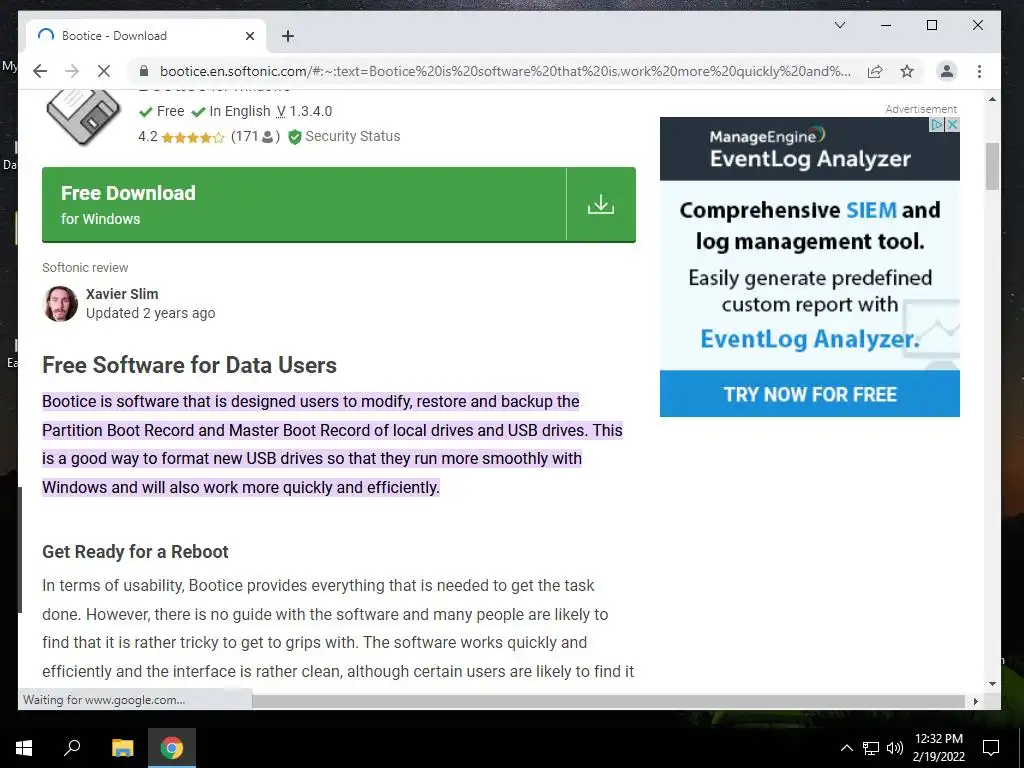
Task: Go back to the previous page
Action: (x=40, y=71)
